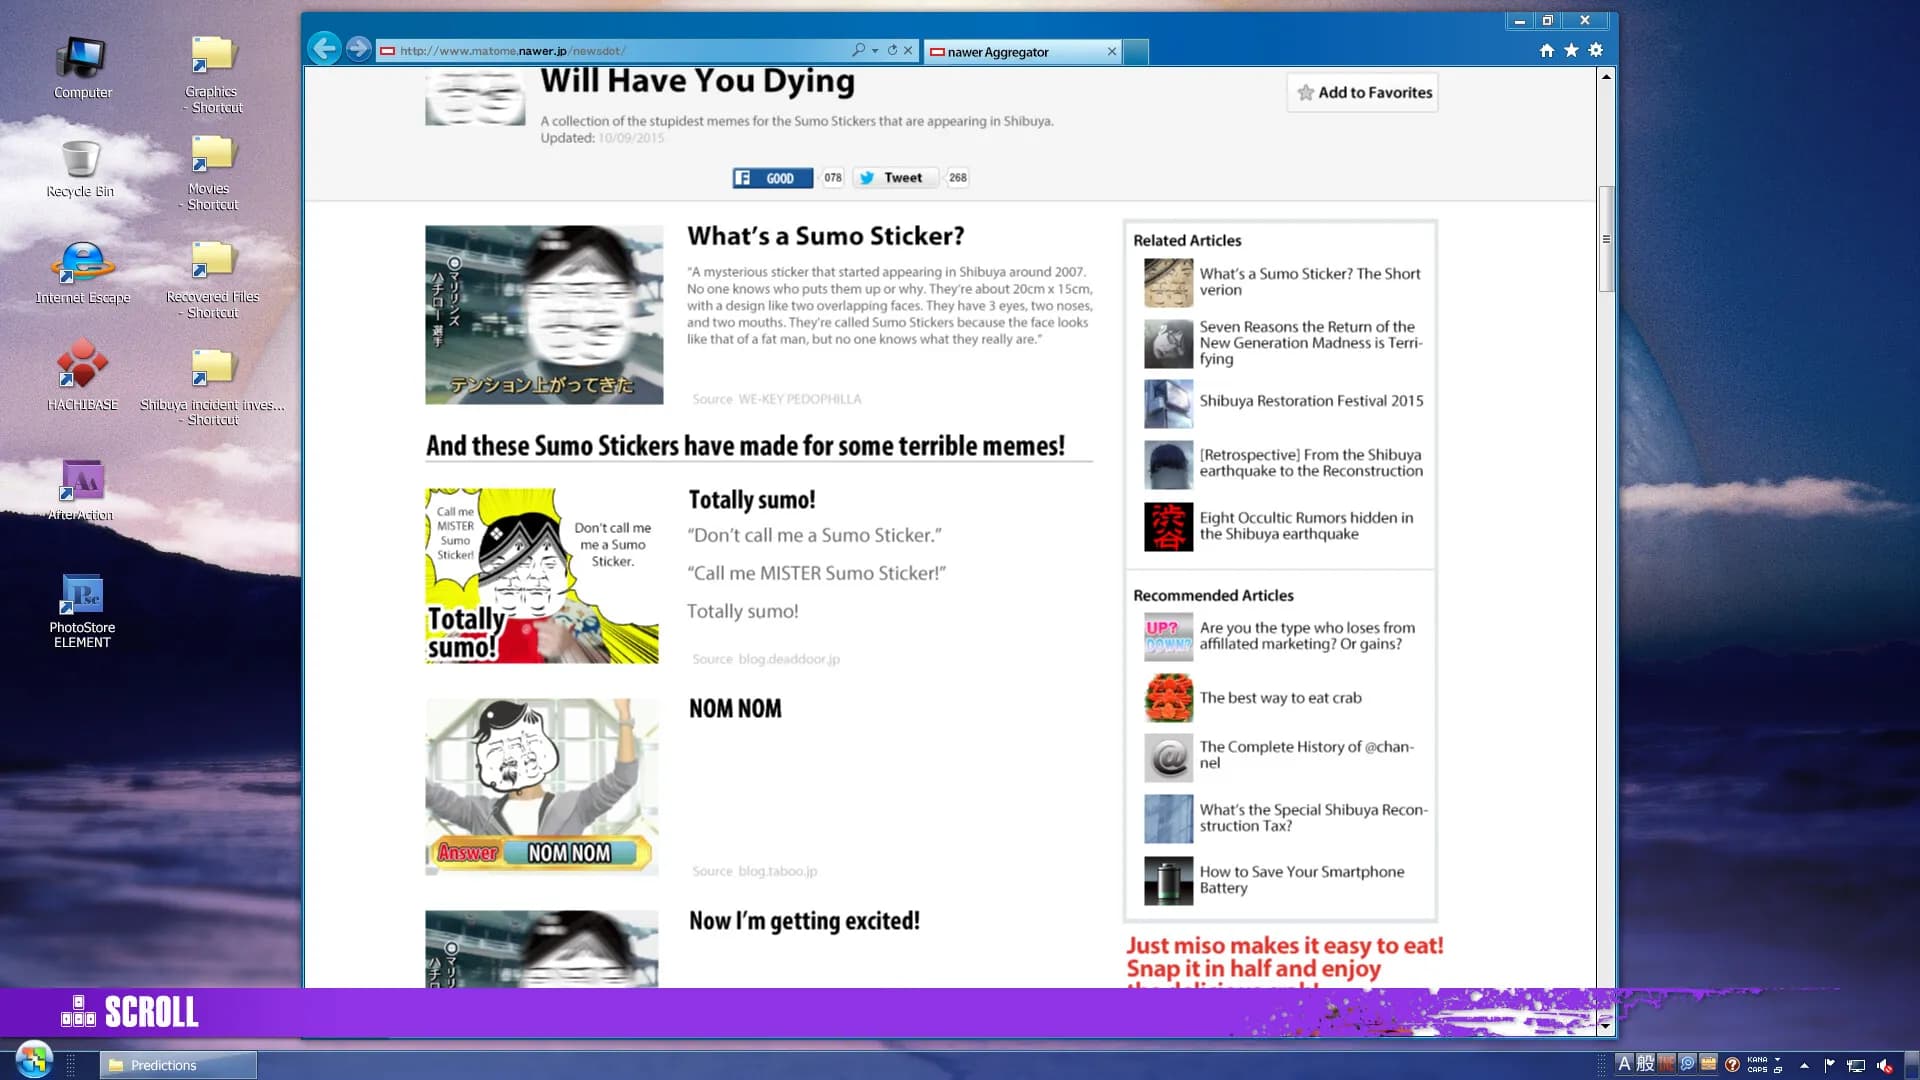Viewport: 1920px width, 1080px height.
Task: Click the browser home icon in the toolbar
Action: 1547,50
